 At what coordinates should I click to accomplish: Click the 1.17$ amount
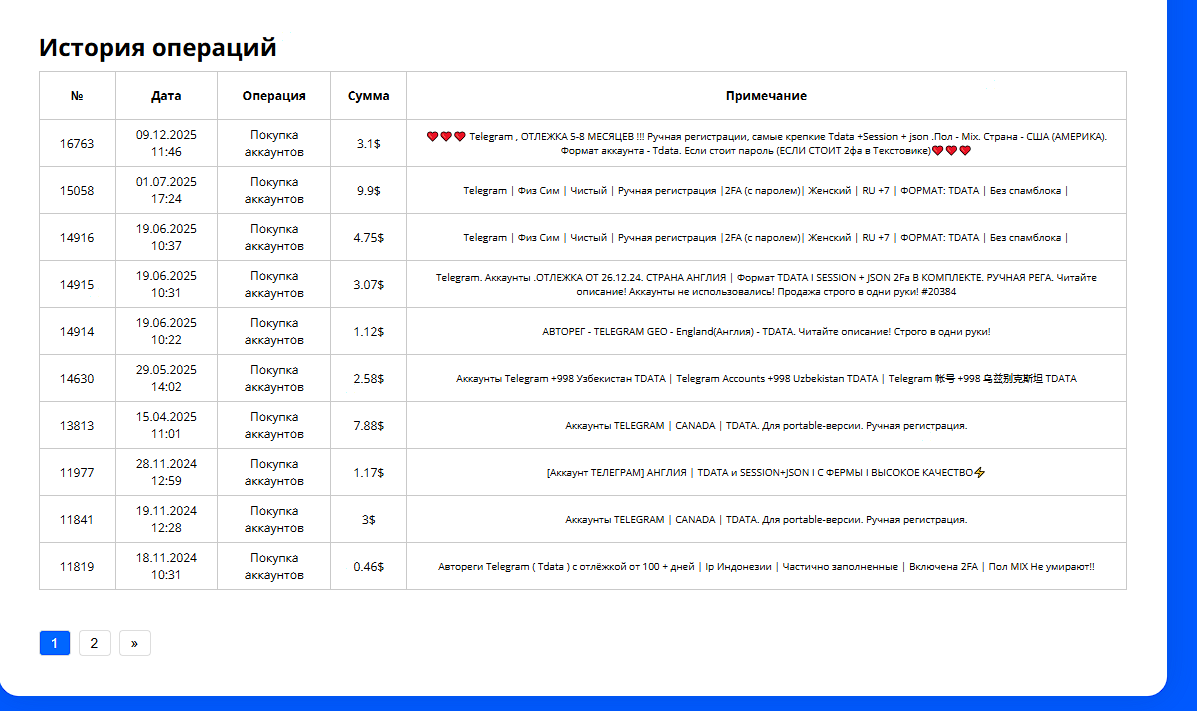click(x=369, y=473)
